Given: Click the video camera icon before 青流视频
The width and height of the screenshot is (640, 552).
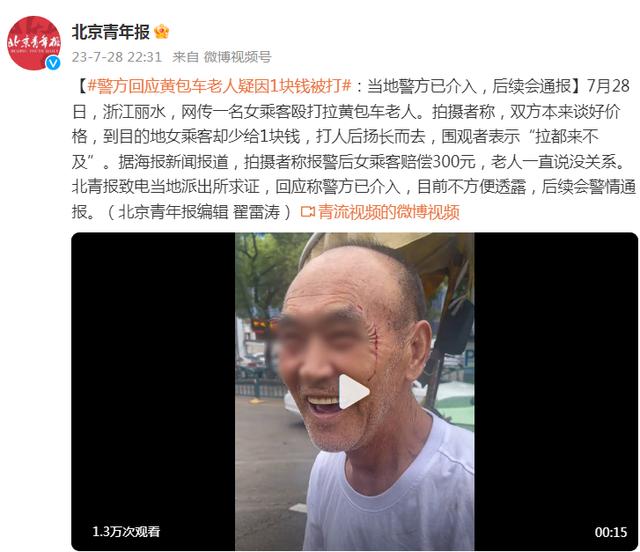Looking at the screenshot, I should point(308,211).
